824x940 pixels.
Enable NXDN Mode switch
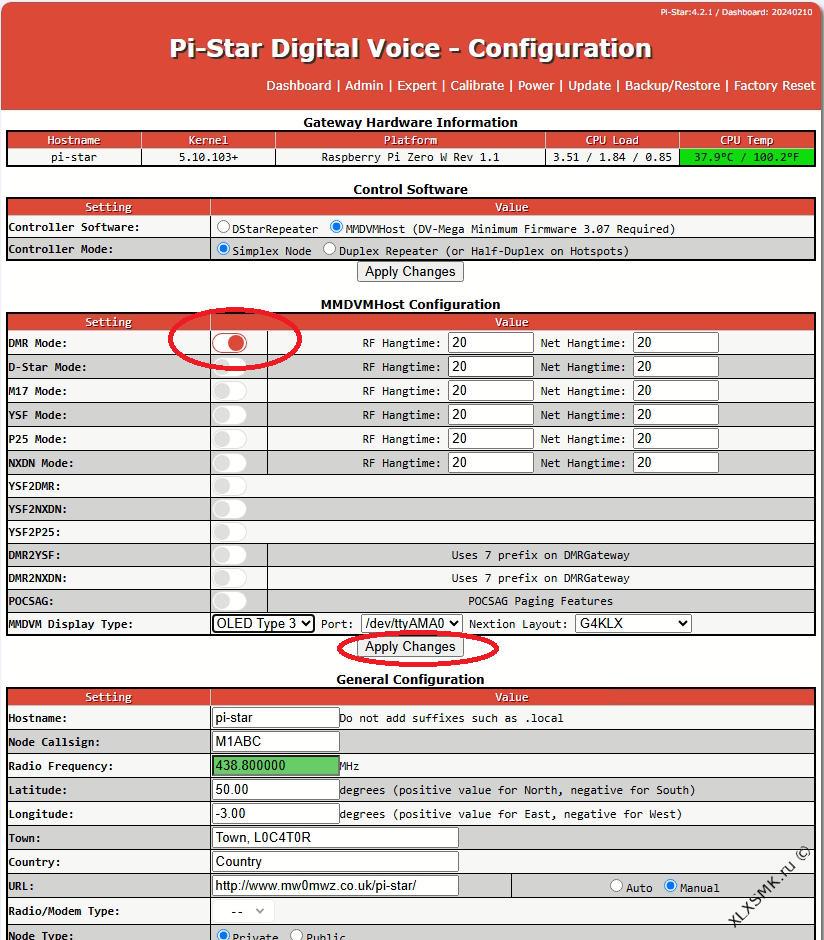[x=230, y=463]
